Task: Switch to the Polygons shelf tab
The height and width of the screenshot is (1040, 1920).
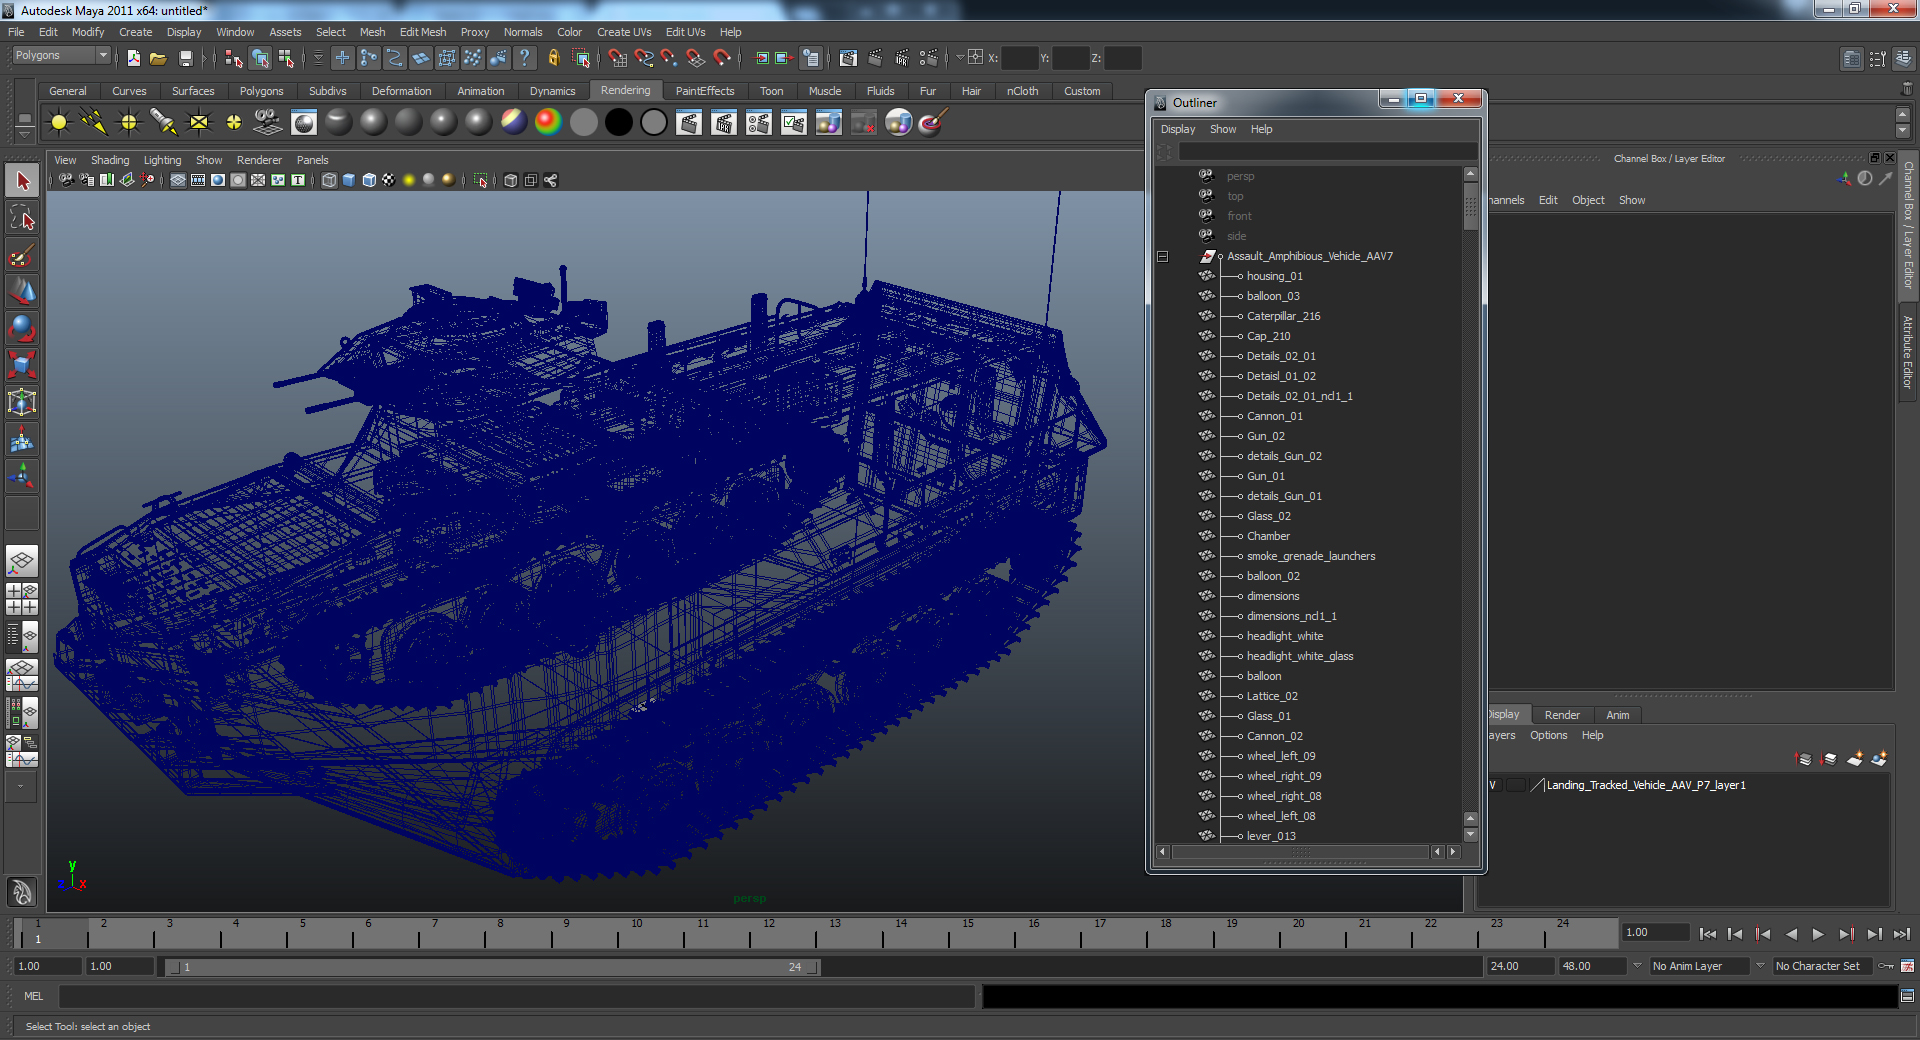Action: [x=261, y=91]
